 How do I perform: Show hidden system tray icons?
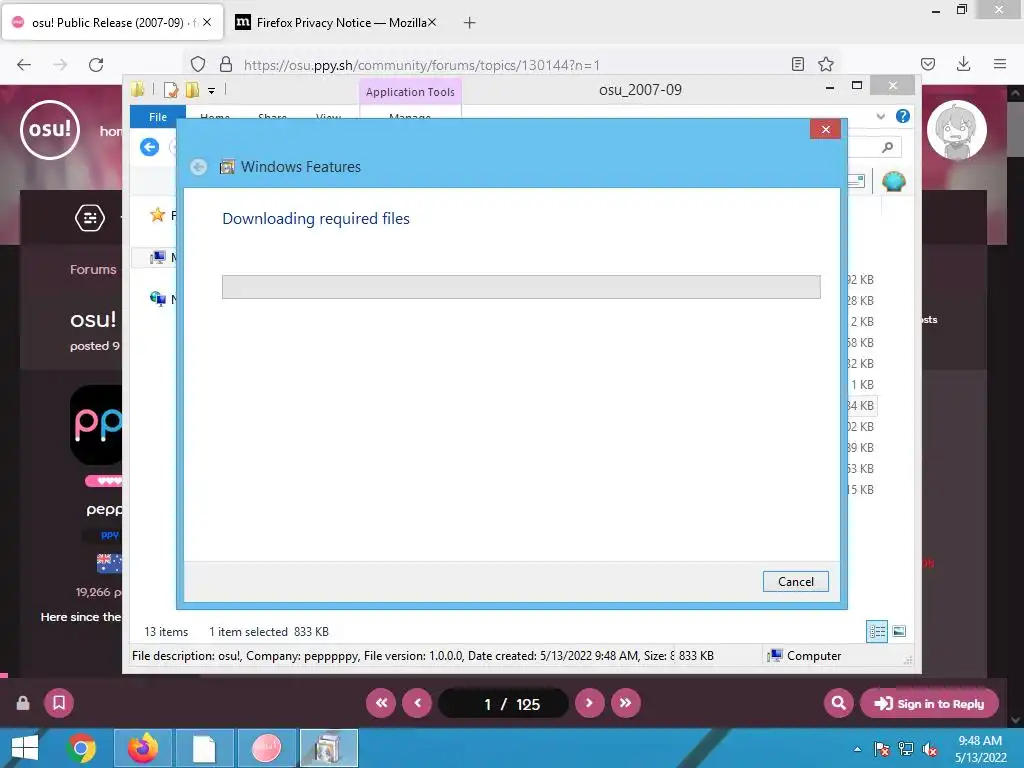click(x=857, y=749)
